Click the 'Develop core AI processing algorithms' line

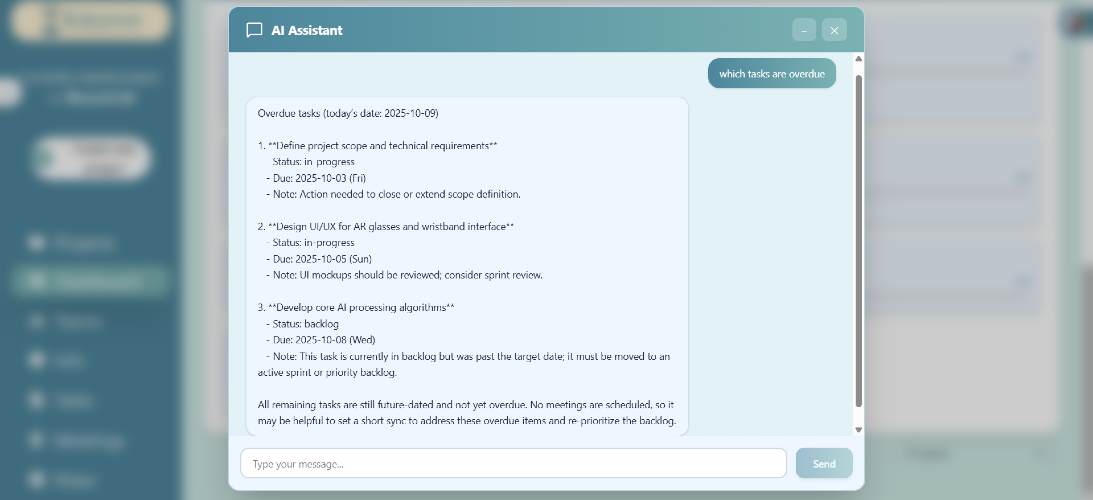tap(356, 308)
